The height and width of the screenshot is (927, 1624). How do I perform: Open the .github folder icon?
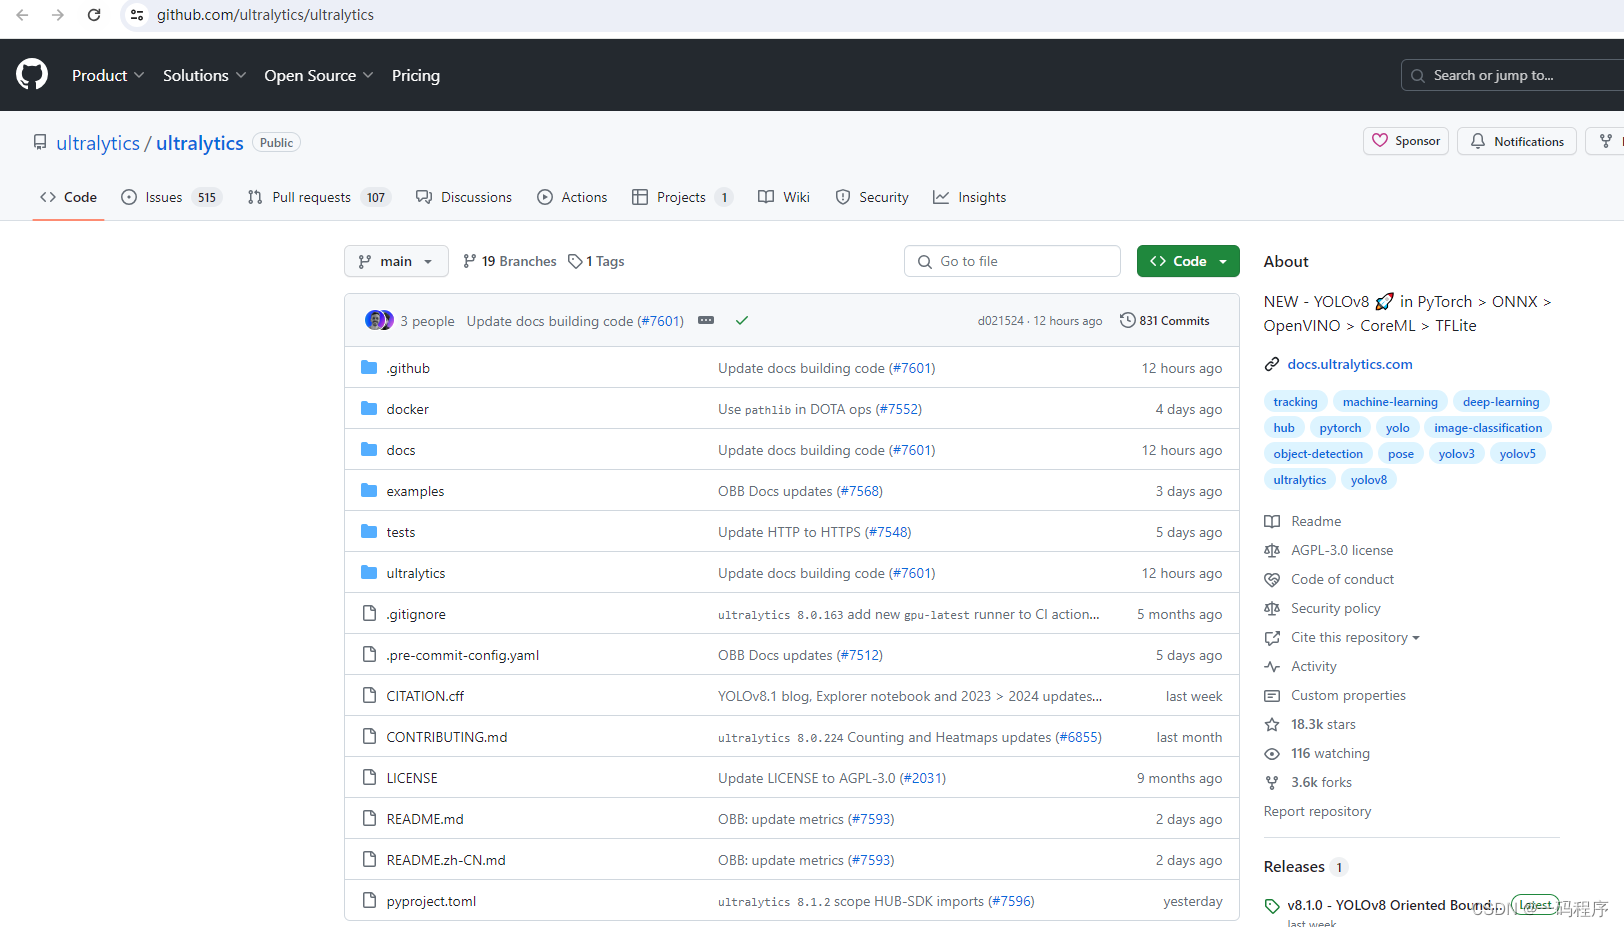pos(369,368)
